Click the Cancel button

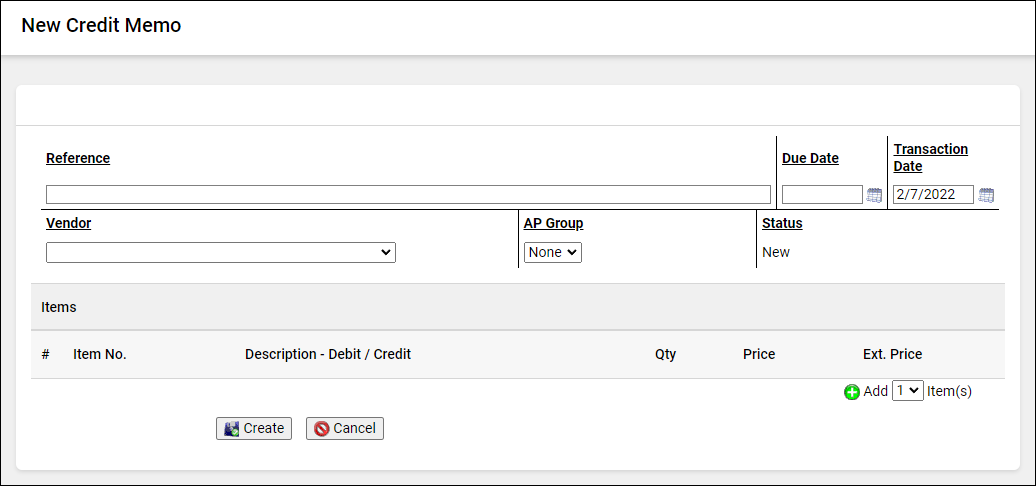pos(344,429)
